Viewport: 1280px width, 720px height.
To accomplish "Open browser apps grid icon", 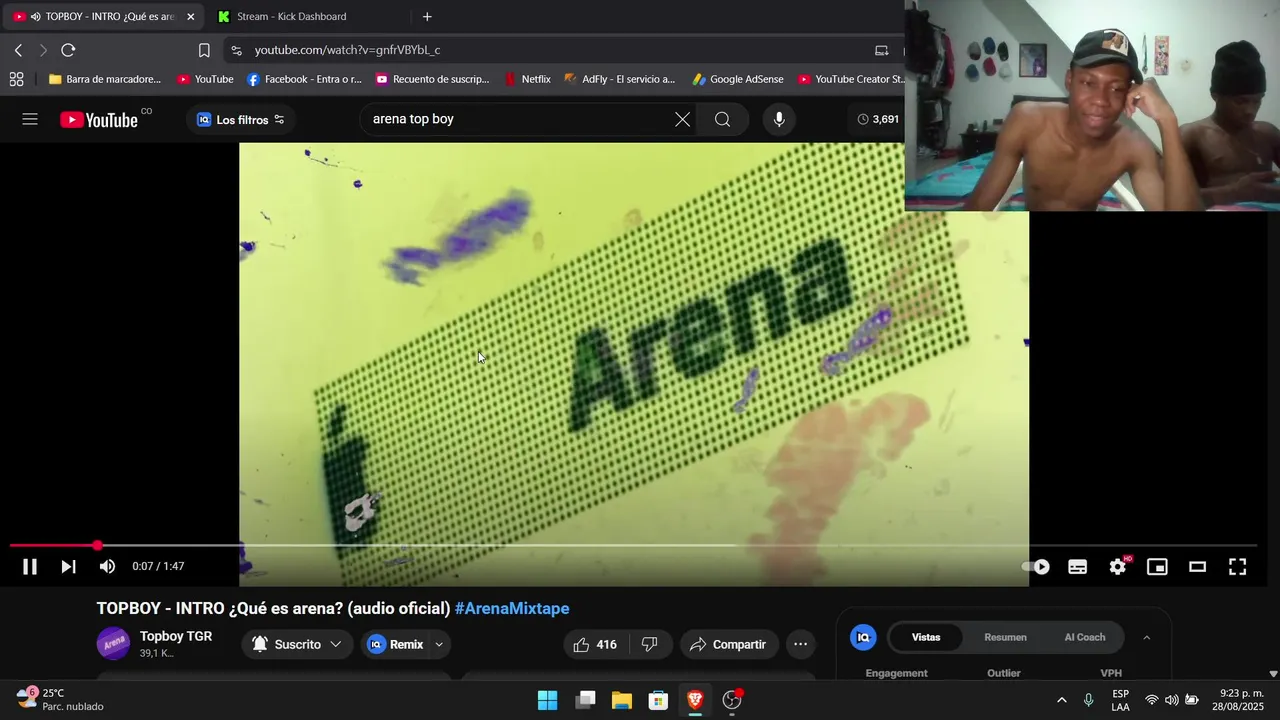I will pos(16,79).
